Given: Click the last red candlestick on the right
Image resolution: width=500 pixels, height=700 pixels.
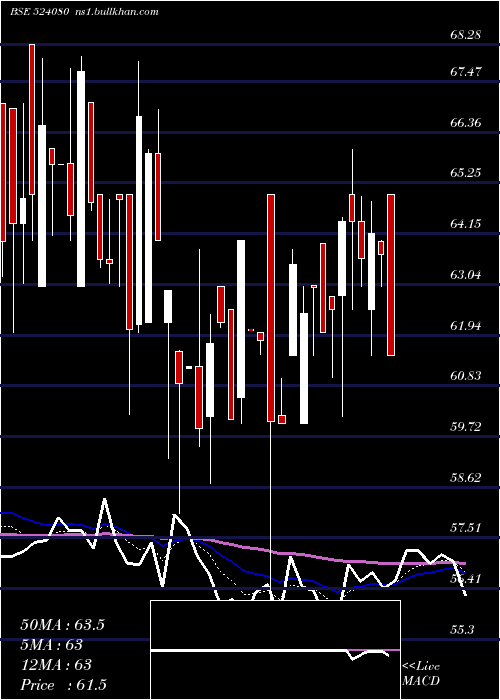Looking at the screenshot, I should tap(391, 275).
